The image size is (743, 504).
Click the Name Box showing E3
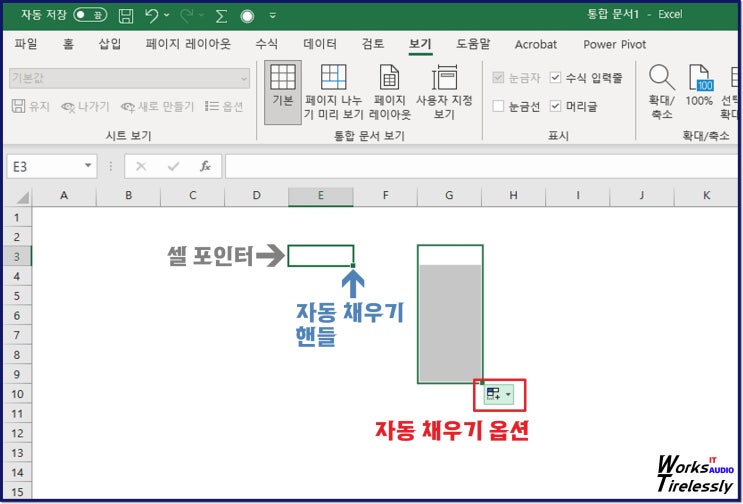pos(45,166)
